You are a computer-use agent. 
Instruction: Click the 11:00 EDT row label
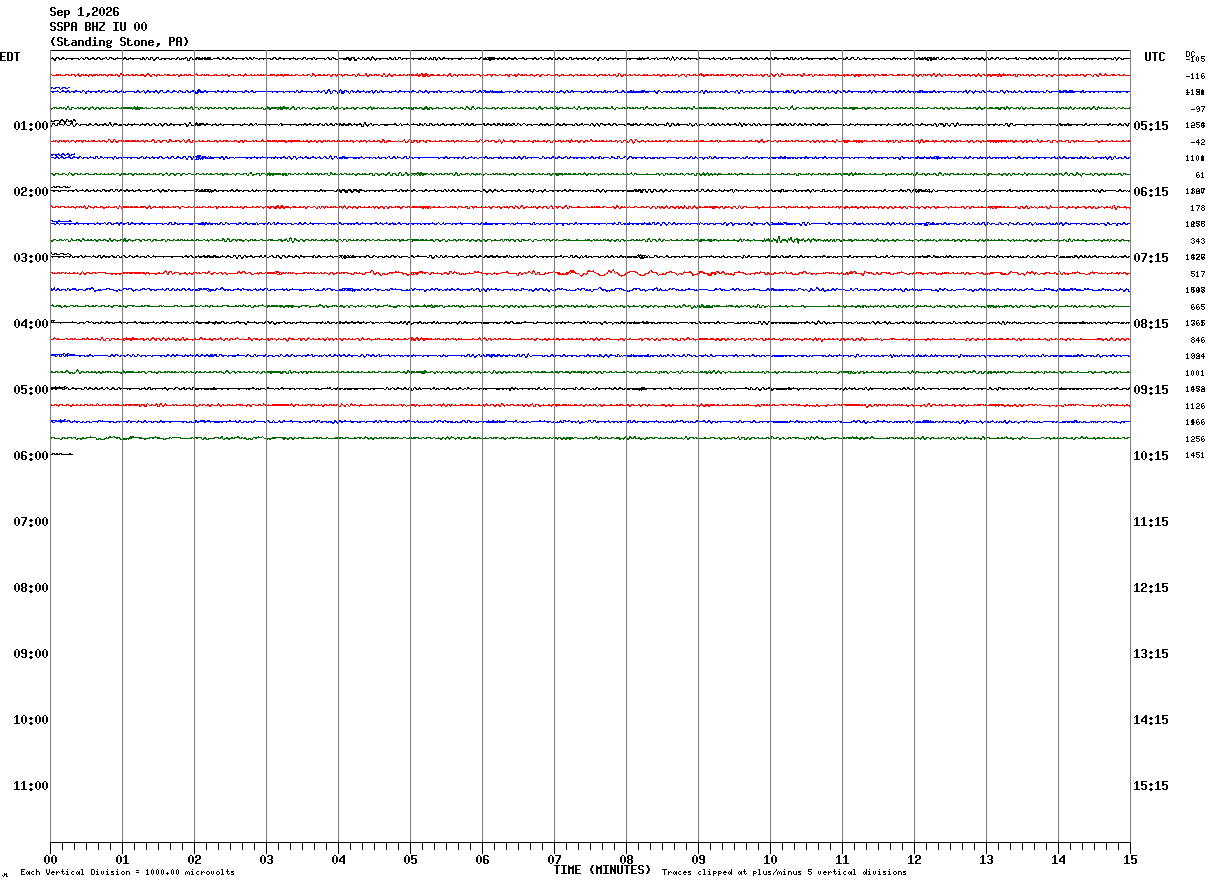click(31, 786)
